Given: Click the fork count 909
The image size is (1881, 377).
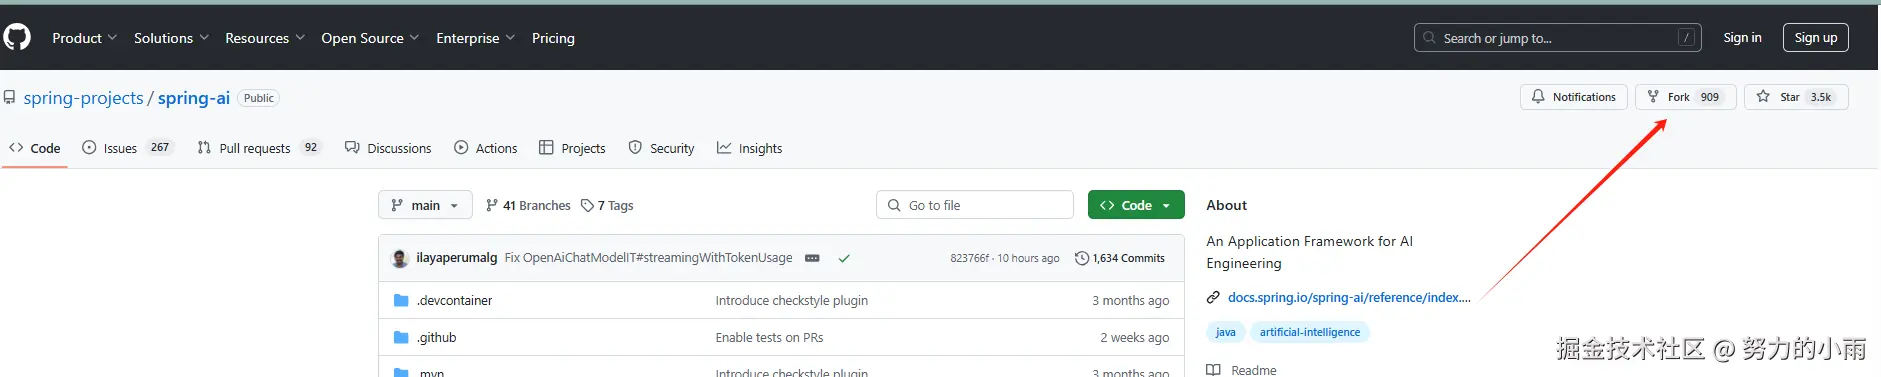Looking at the screenshot, I should 1710,97.
